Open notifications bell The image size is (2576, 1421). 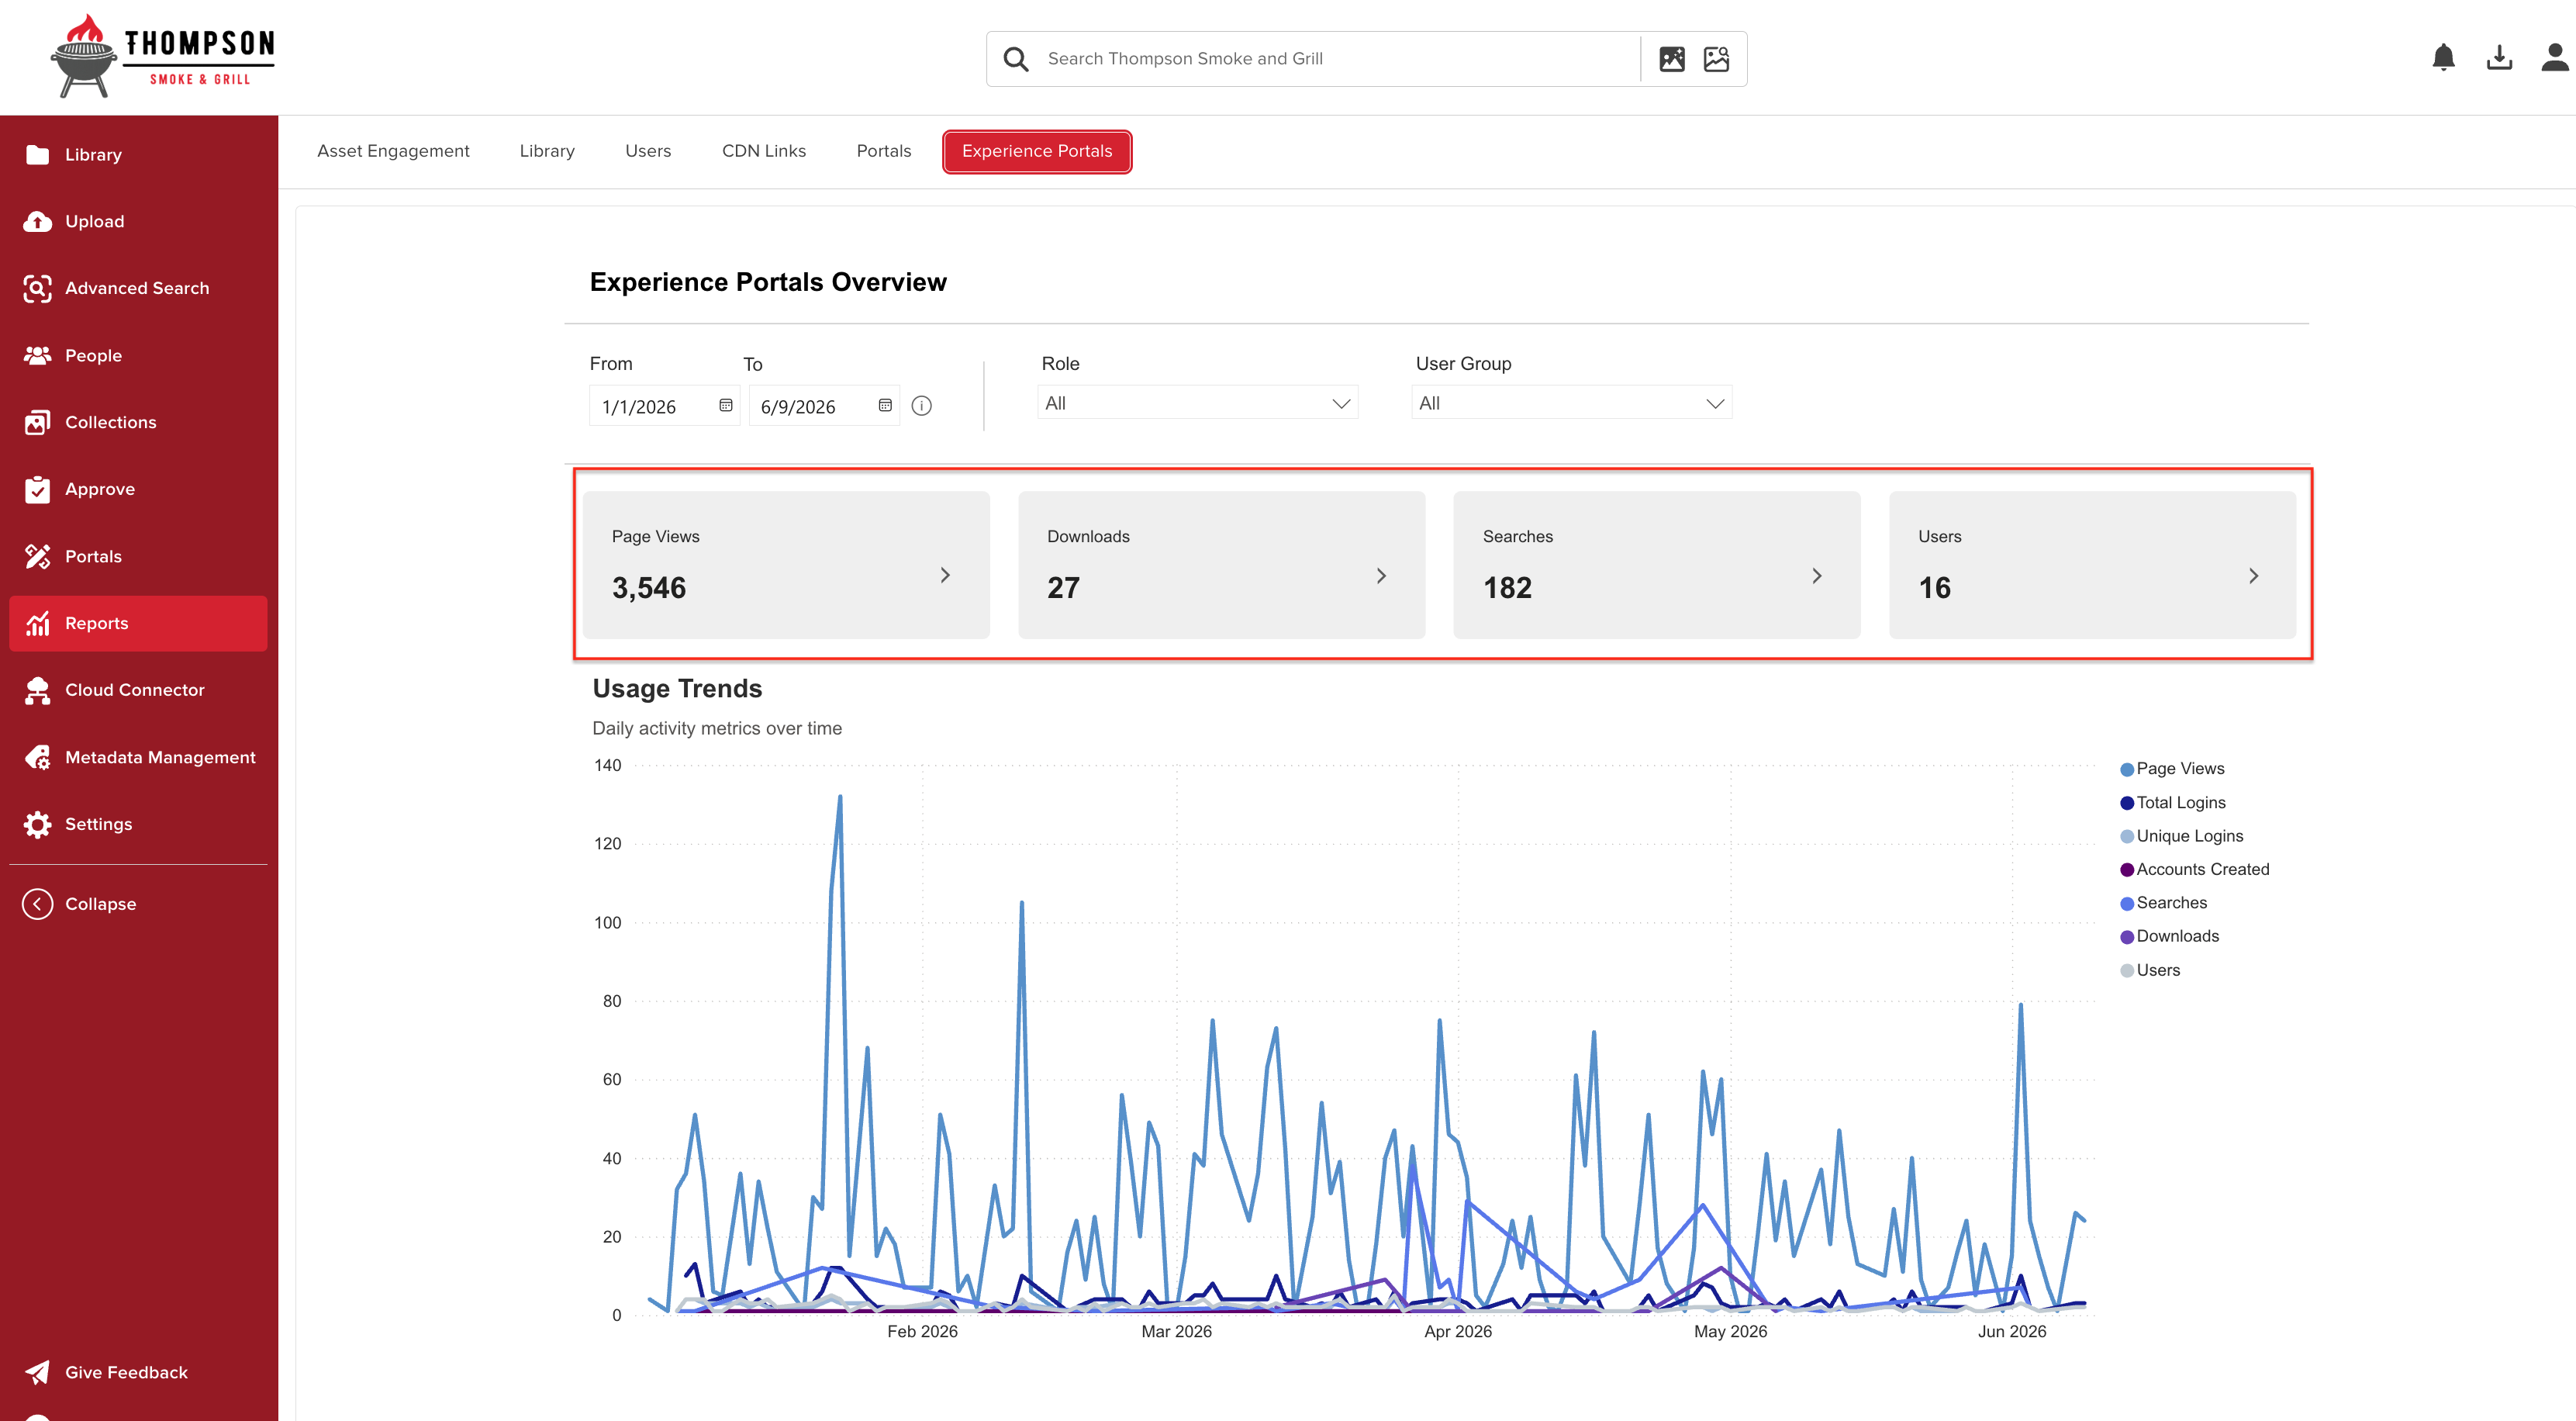[x=2443, y=57]
